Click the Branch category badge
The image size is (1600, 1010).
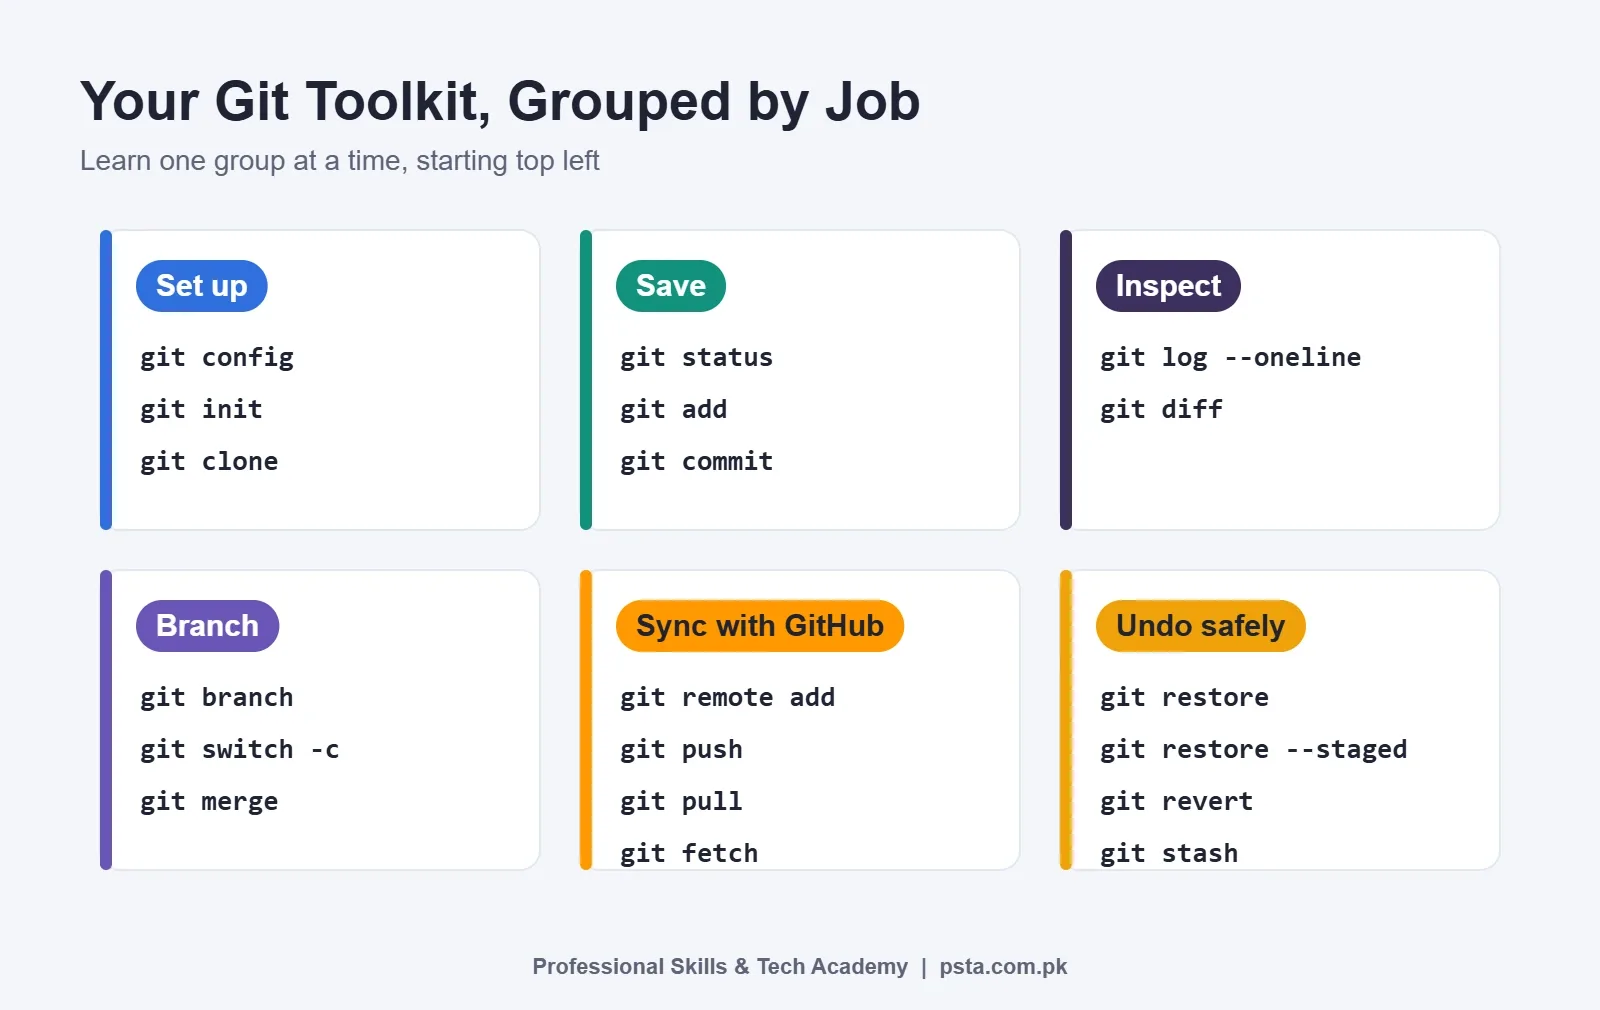click(x=207, y=626)
